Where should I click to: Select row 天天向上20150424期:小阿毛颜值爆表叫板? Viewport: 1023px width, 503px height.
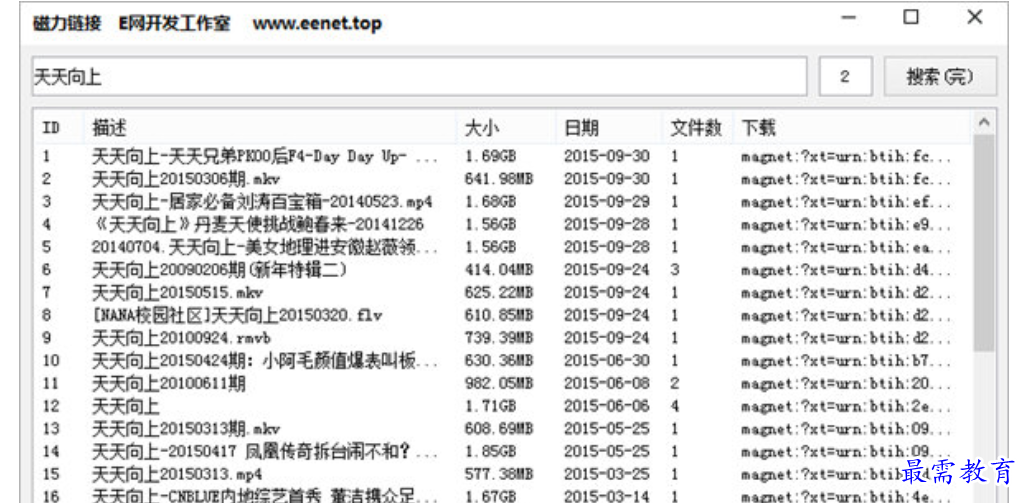504,361
